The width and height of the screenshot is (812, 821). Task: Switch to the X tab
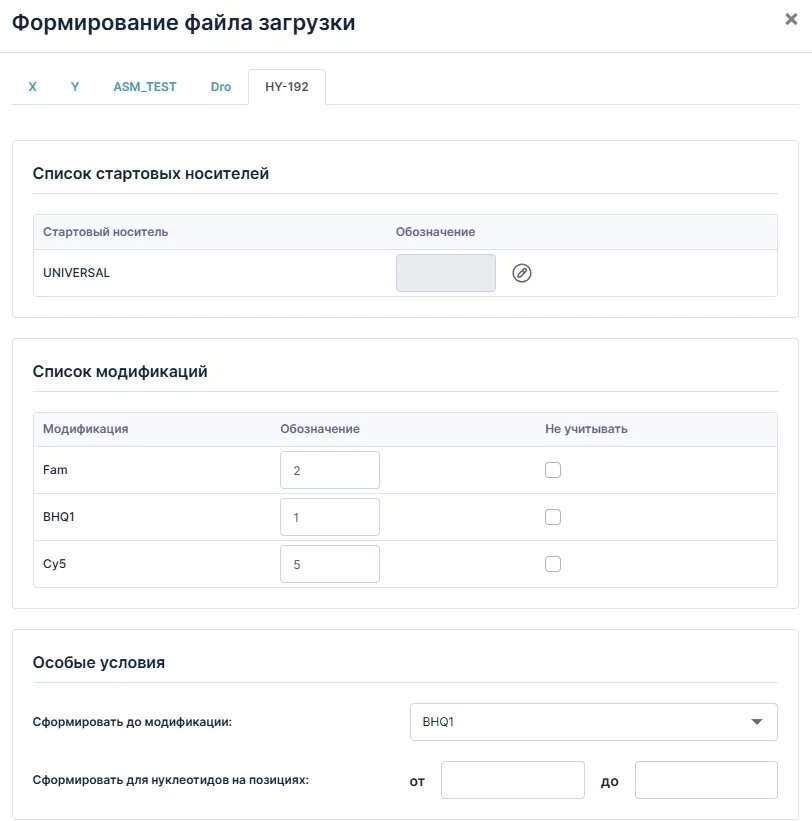(x=32, y=86)
